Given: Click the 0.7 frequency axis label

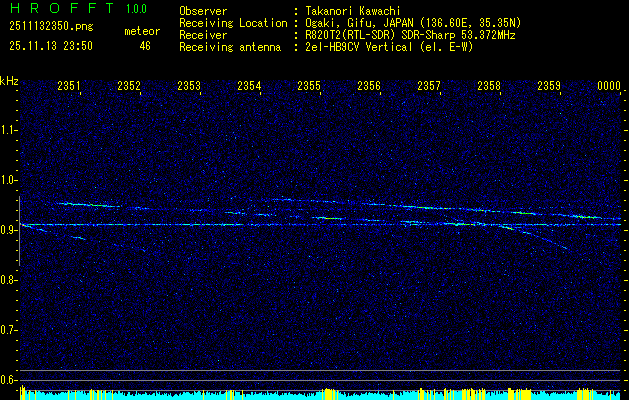Looking at the screenshot, I should (x=9, y=330).
